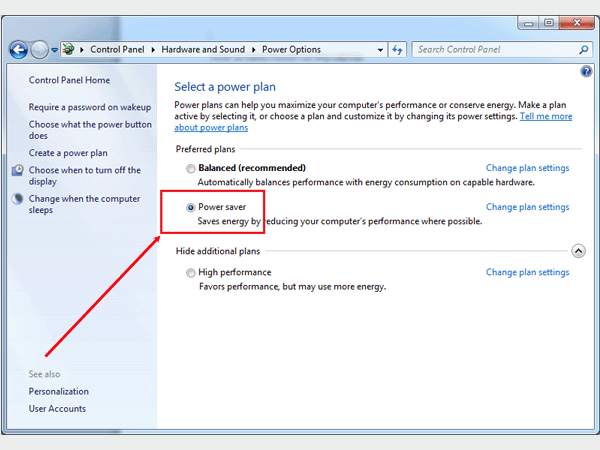Select the High performance radio button
The image size is (600, 450).
[x=190, y=273]
